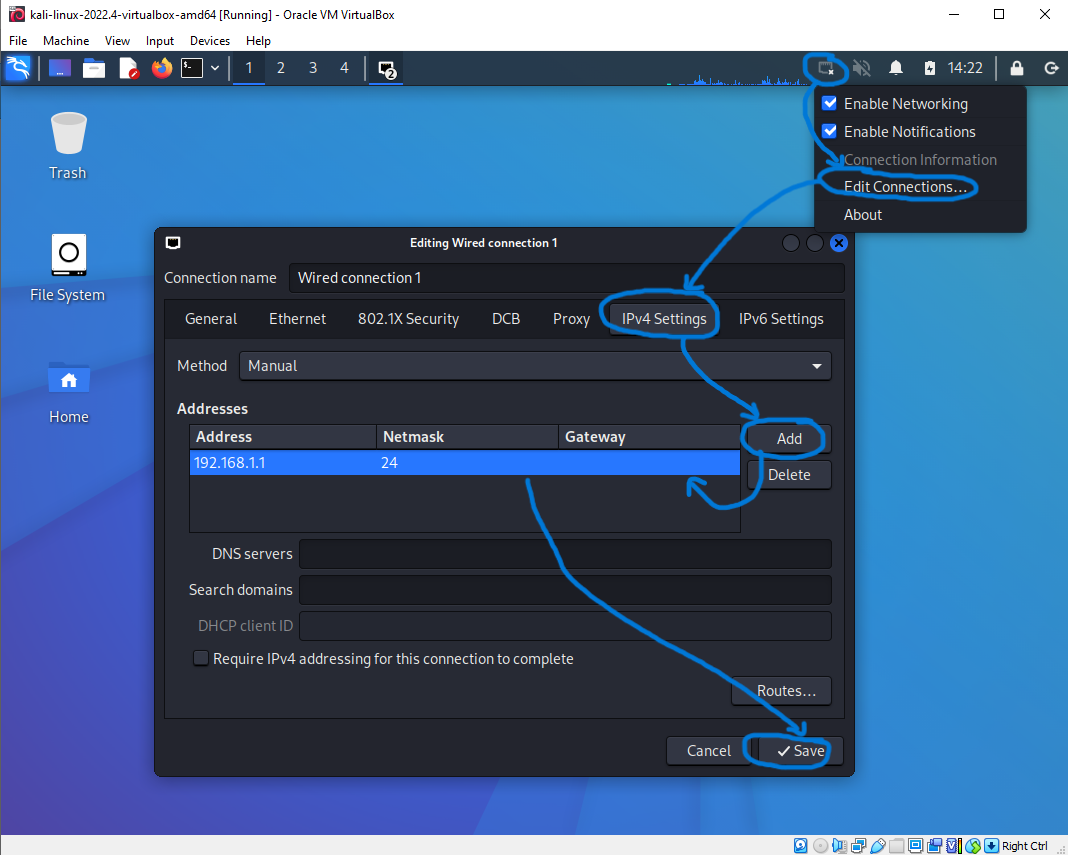Open the file manager panel icon

[94, 68]
